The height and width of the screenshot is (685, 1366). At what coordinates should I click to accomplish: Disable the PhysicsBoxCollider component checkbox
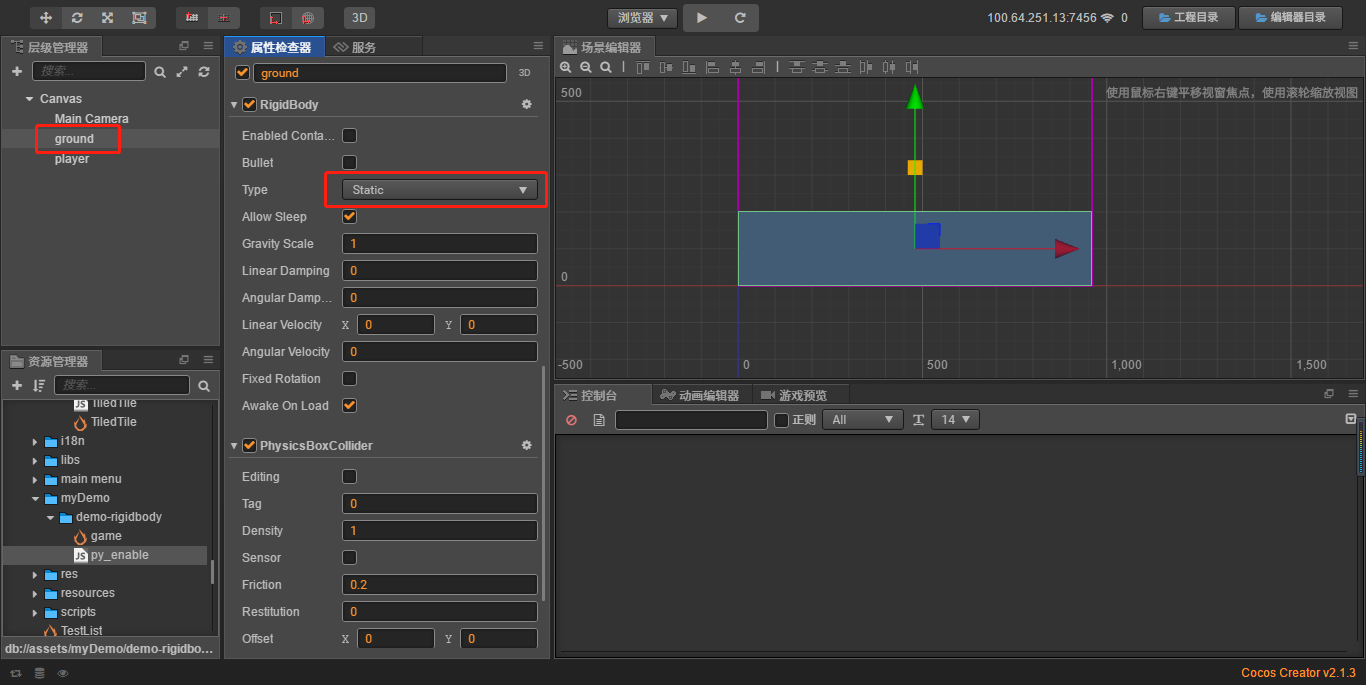click(250, 445)
